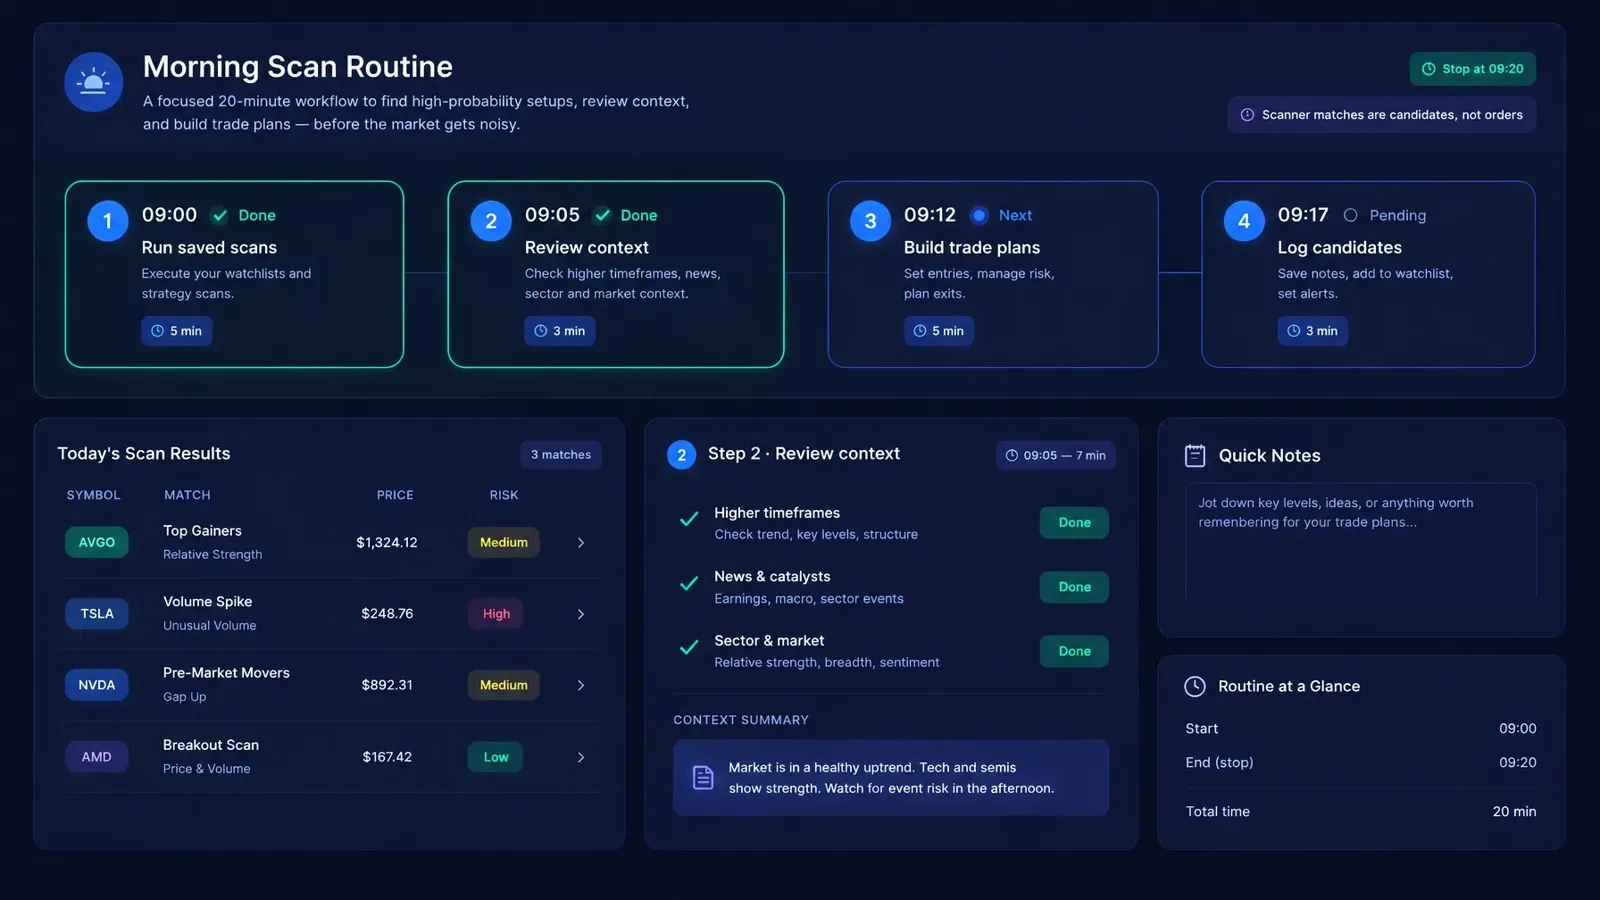Click the 3 min duration badge under Log candidates
The width and height of the screenshot is (1600, 900).
[x=1312, y=331]
